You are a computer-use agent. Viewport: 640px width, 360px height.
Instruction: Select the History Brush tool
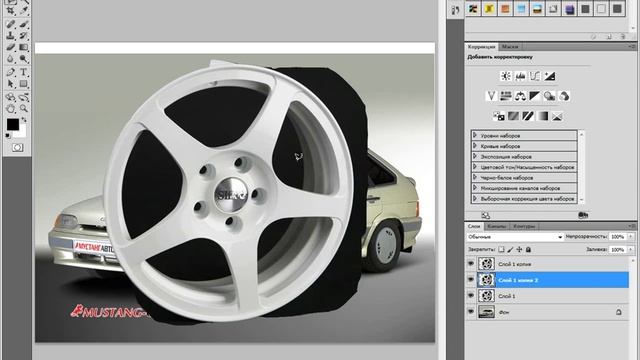point(24,36)
